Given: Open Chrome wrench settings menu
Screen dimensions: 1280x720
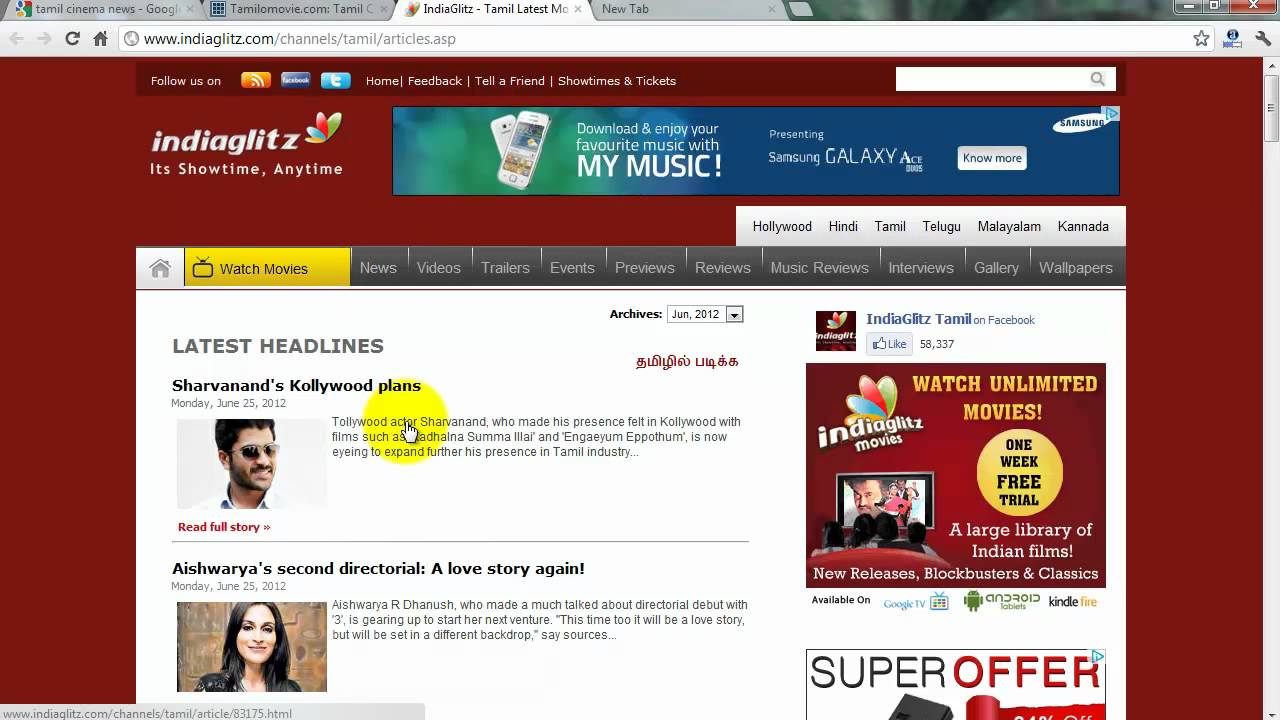Looking at the screenshot, I should coord(1262,39).
